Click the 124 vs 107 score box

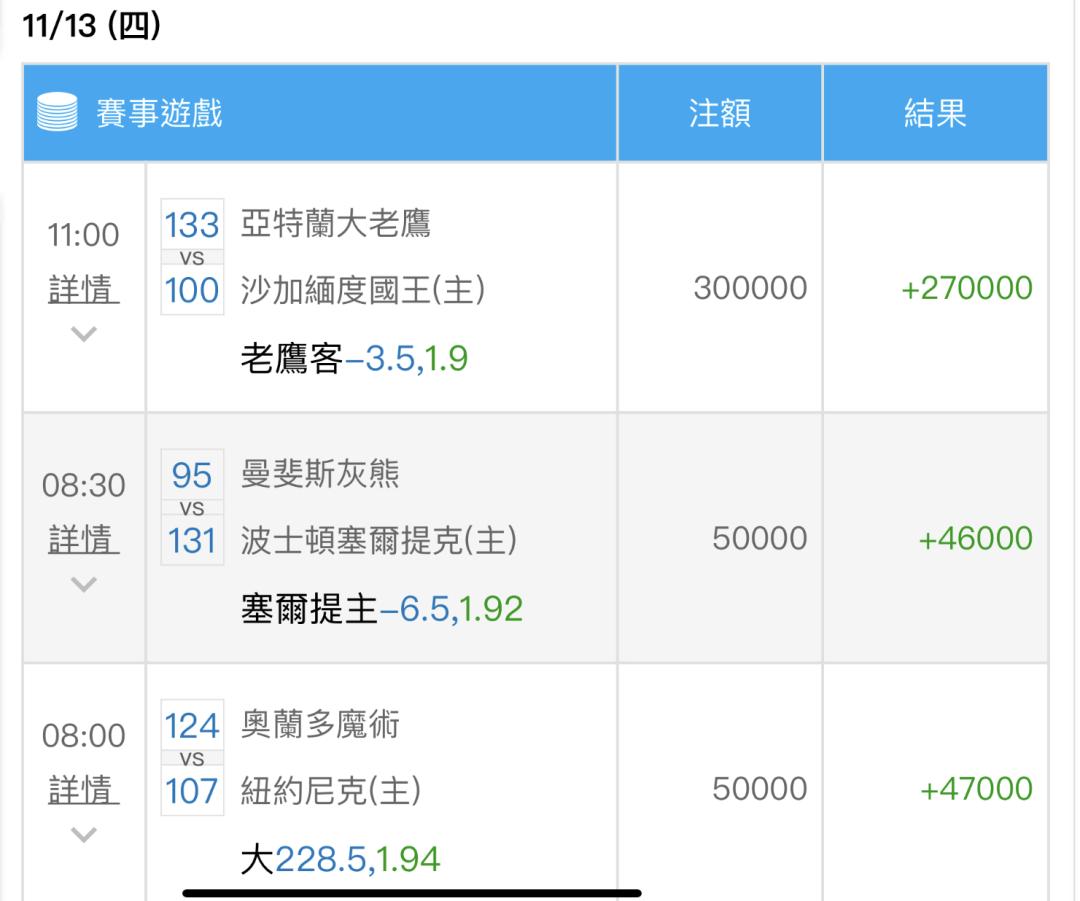click(x=192, y=757)
